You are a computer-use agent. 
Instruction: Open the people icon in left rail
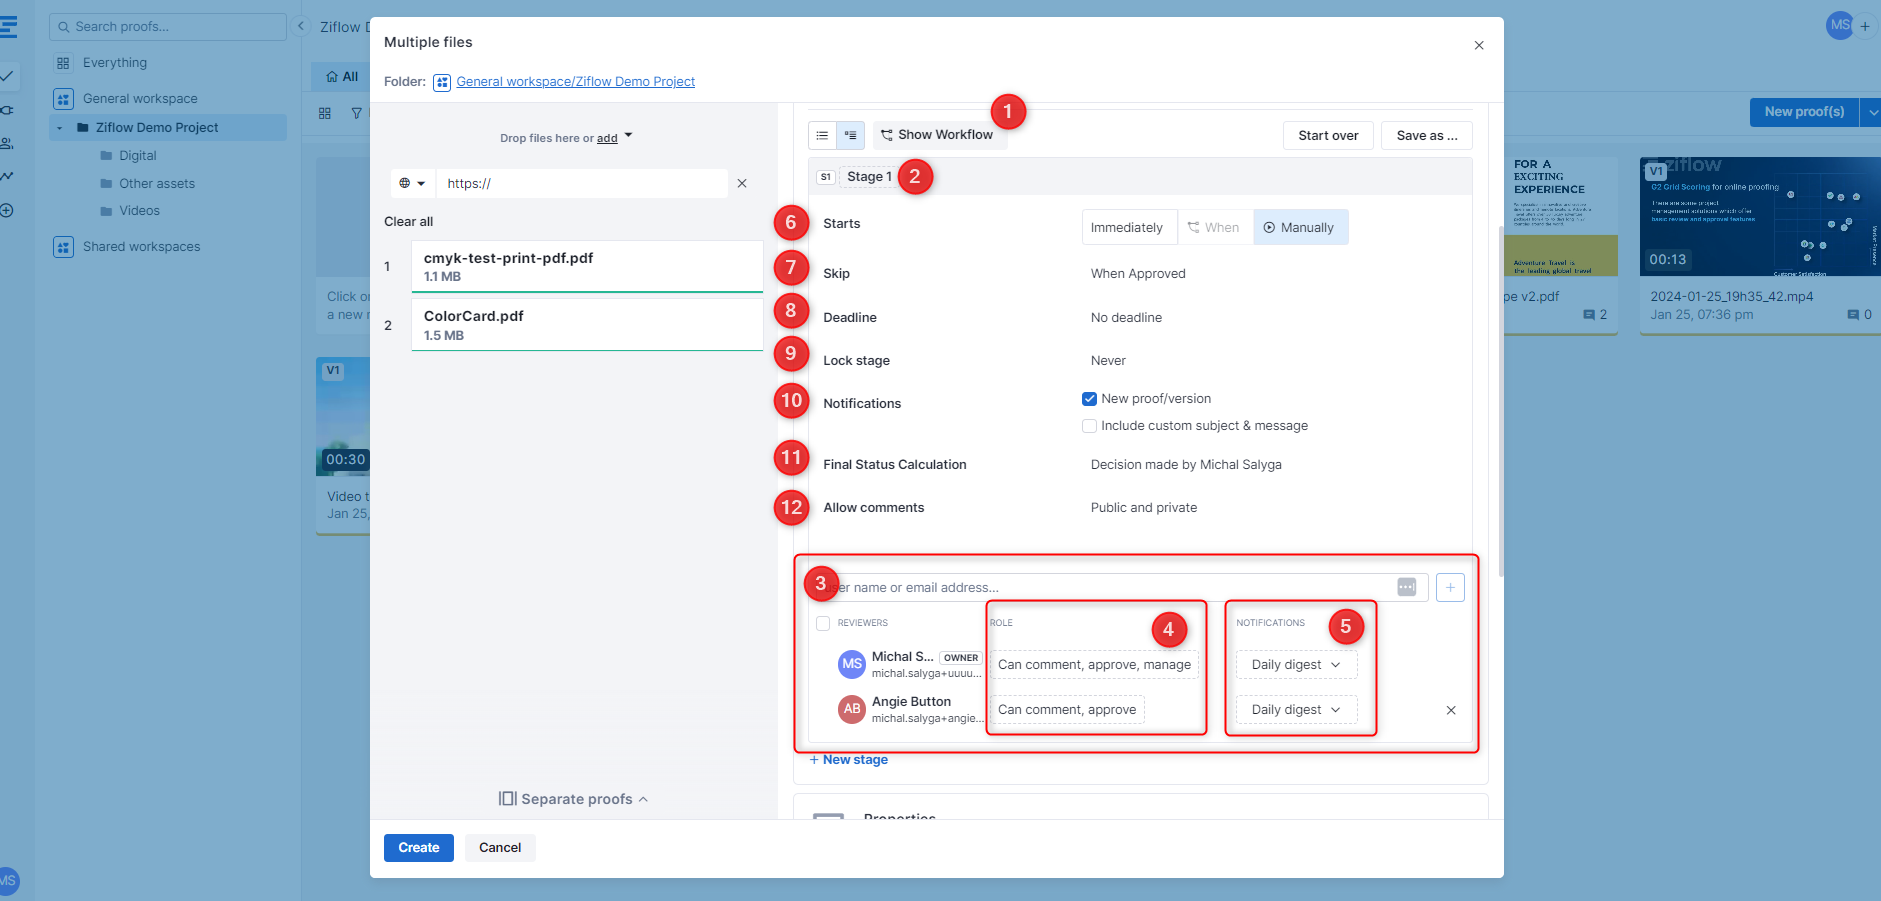click(6, 144)
